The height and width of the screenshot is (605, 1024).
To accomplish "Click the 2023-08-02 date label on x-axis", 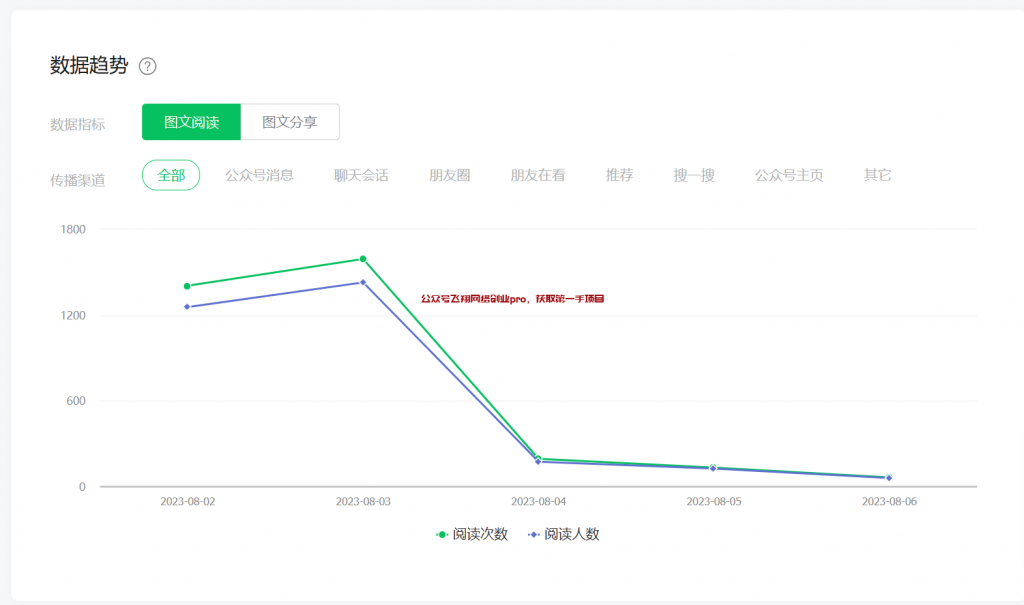I will 189,500.
